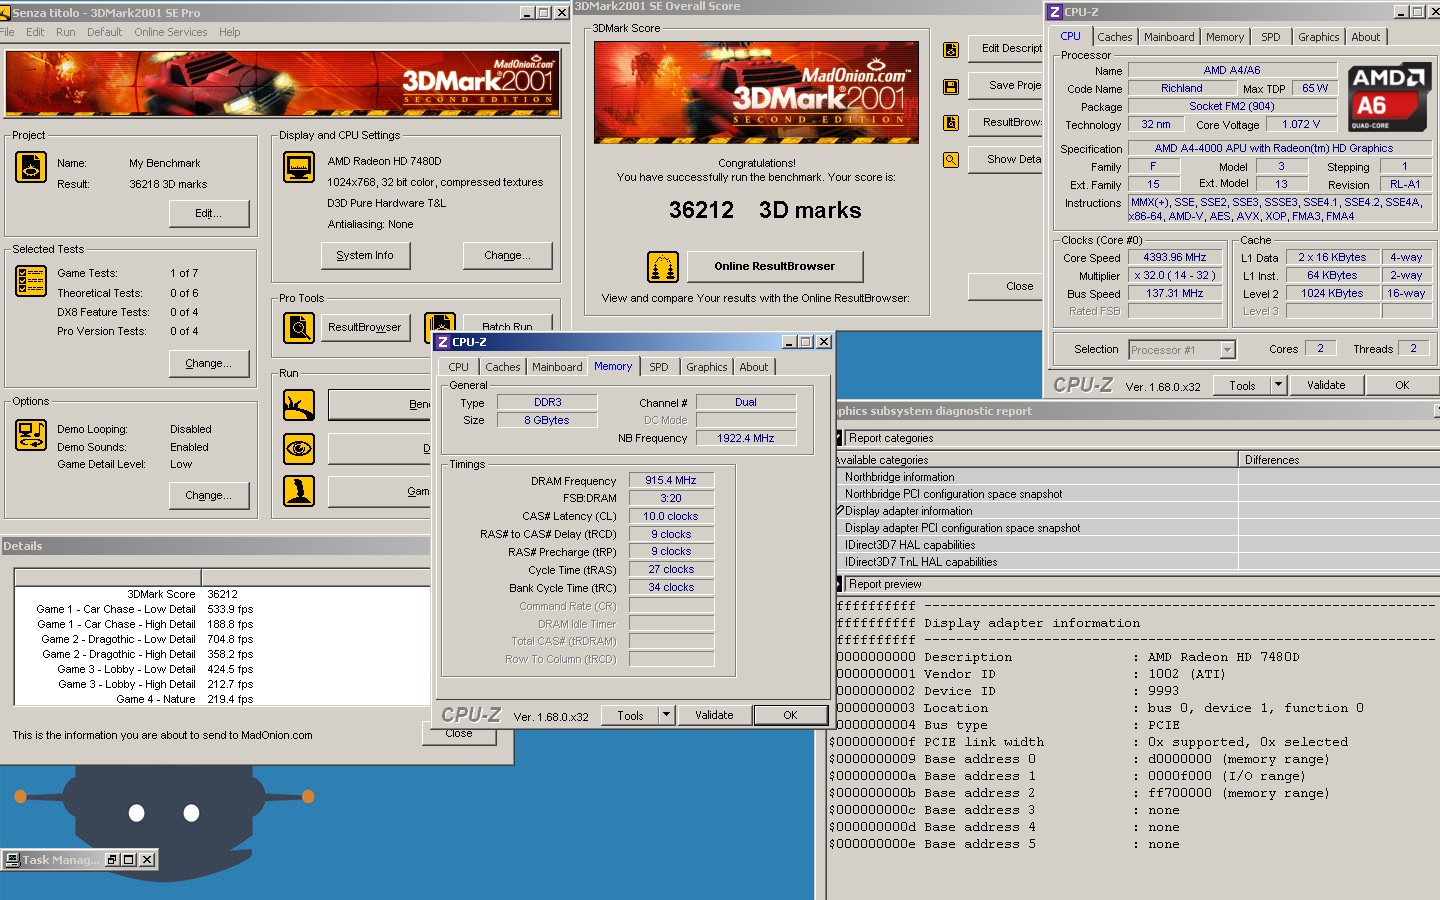The height and width of the screenshot is (900, 1440).
Task: Switch to Mainboard tab in top-right CPU-Z
Action: tap(1169, 37)
